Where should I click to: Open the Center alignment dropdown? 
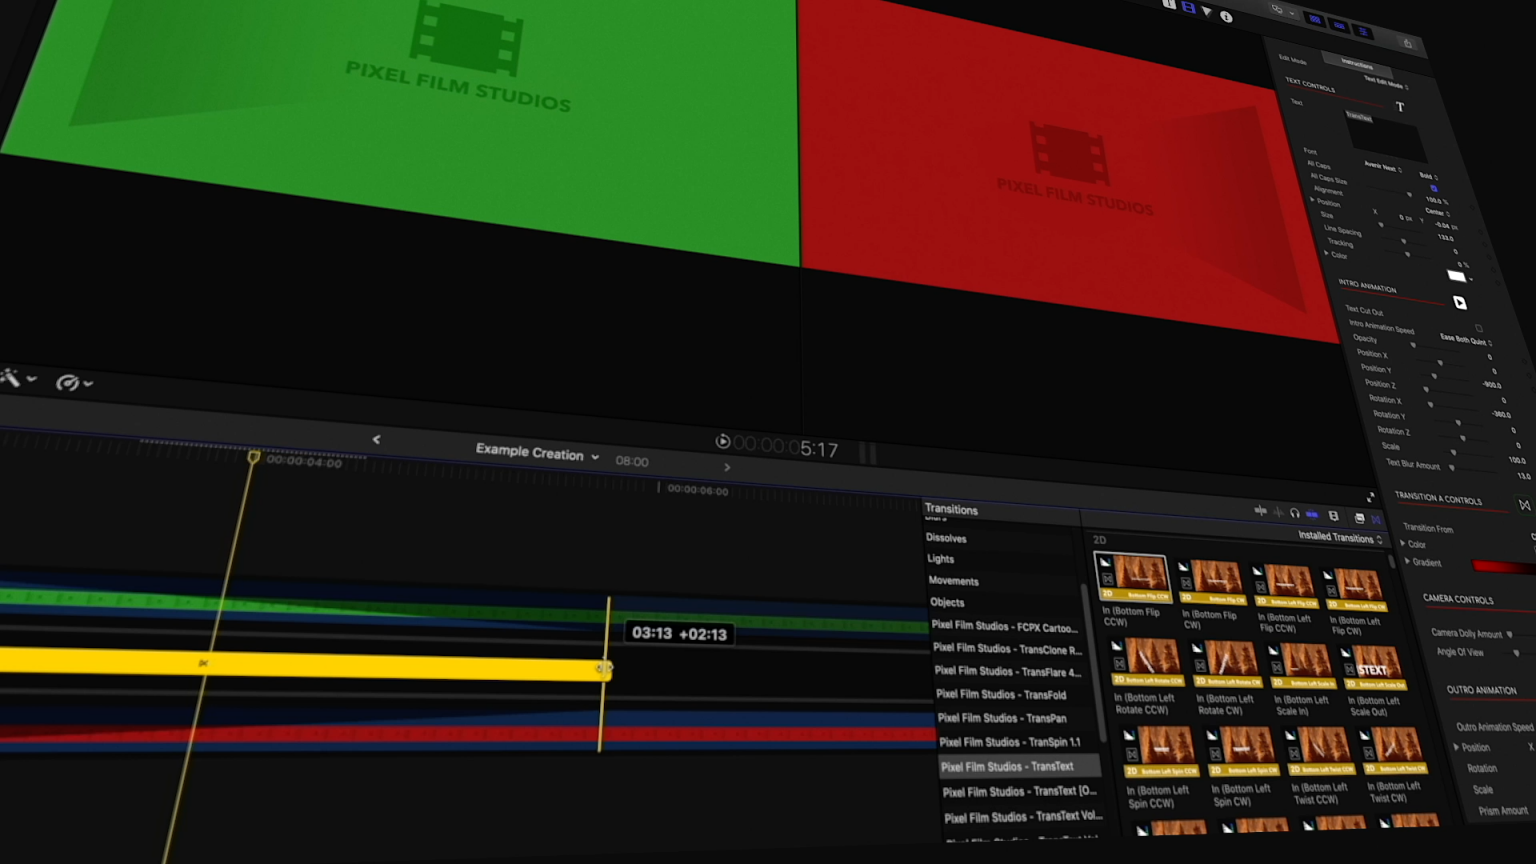[x=1436, y=212]
